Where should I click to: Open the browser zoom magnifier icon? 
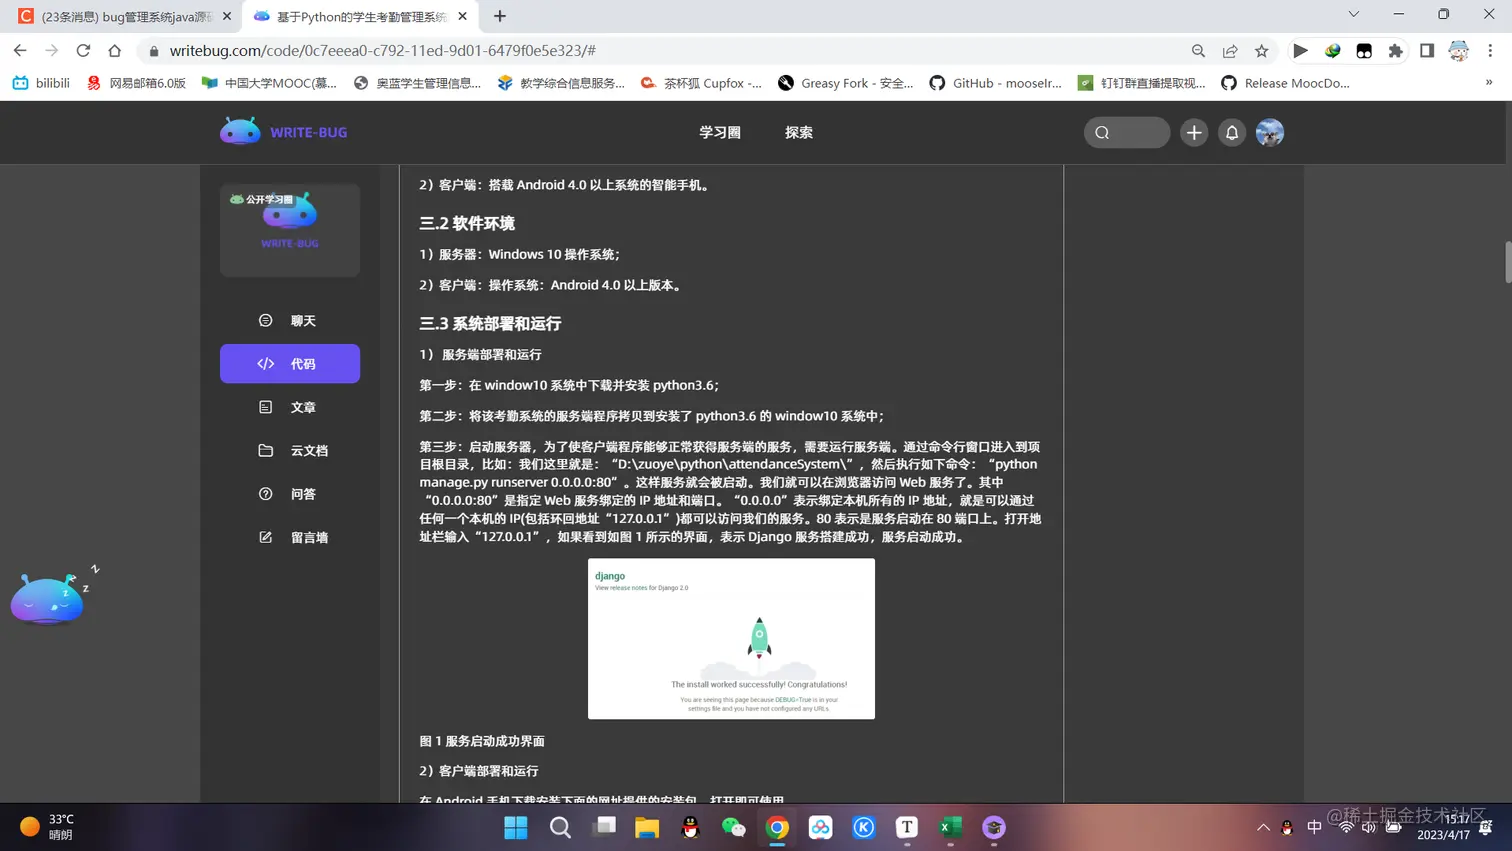[x=1198, y=50]
